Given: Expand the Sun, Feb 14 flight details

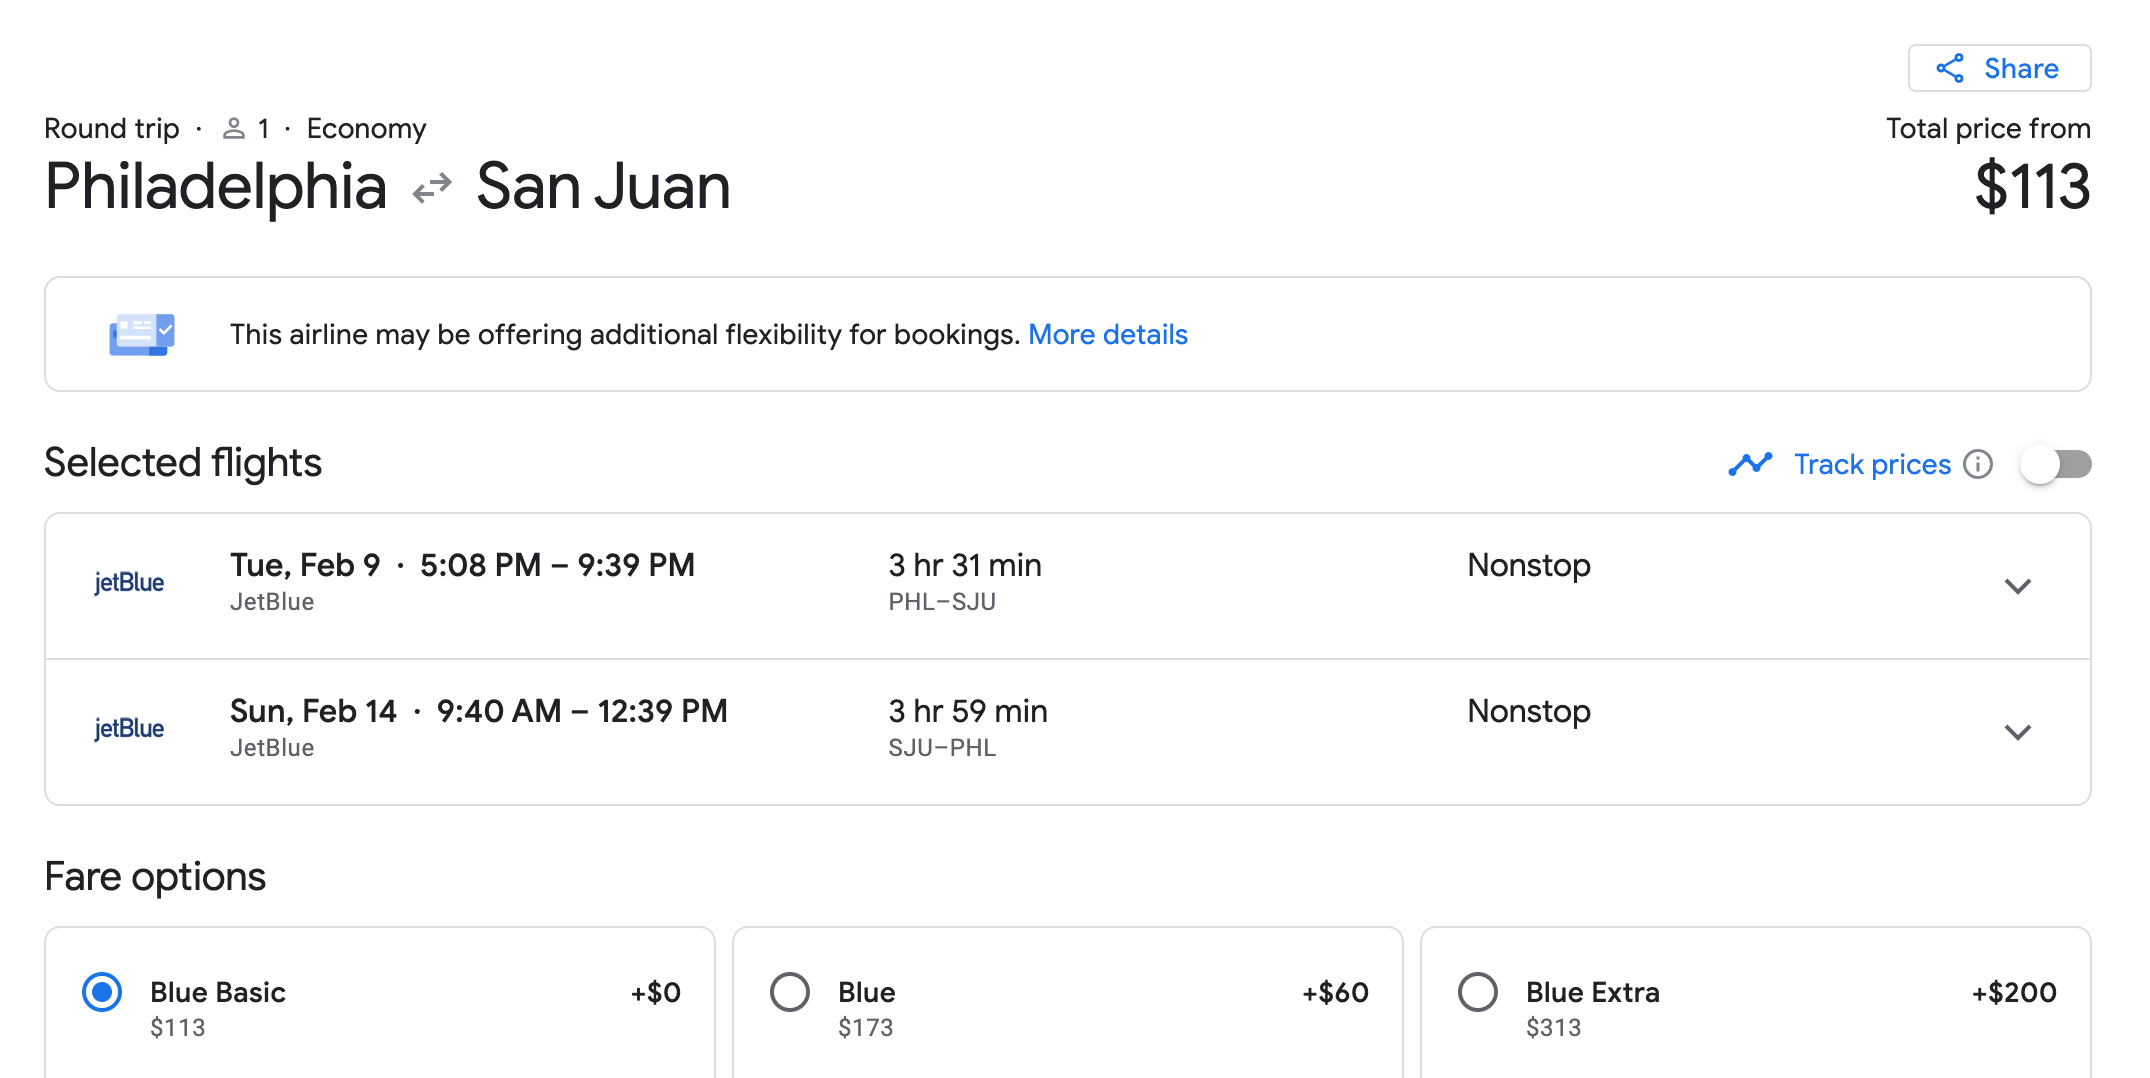Looking at the screenshot, I should pyautogui.click(x=2018, y=732).
